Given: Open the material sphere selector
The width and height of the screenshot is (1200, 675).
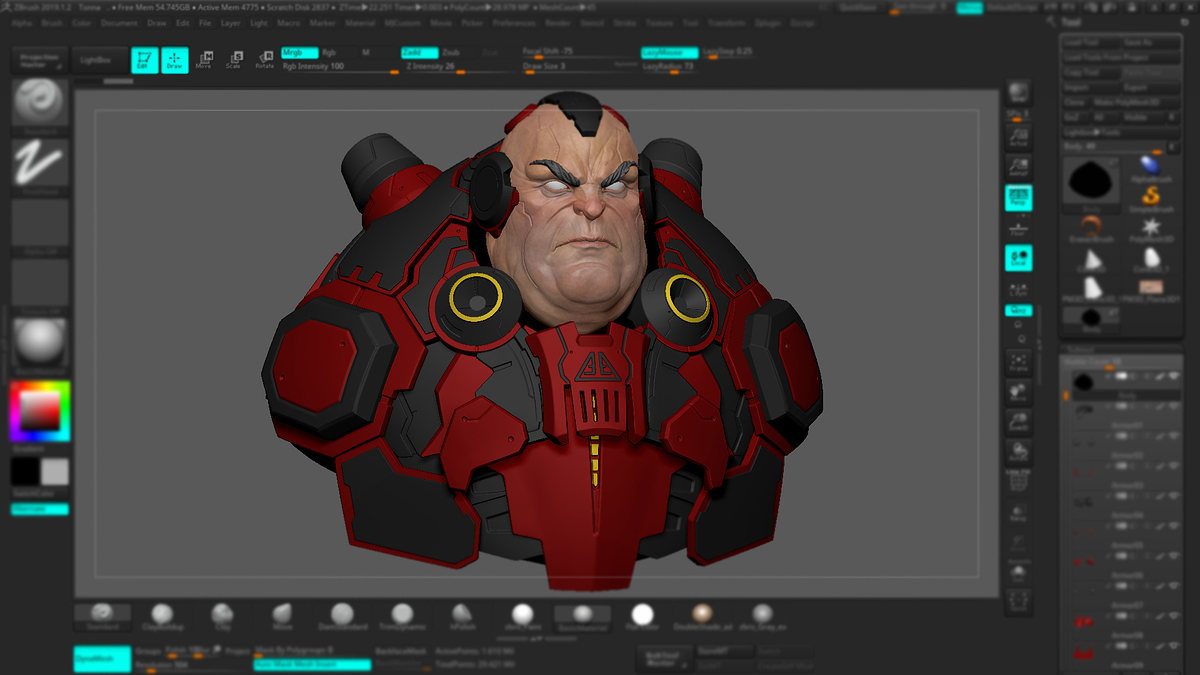Looking at the screenshot, I should coord(40,345).
